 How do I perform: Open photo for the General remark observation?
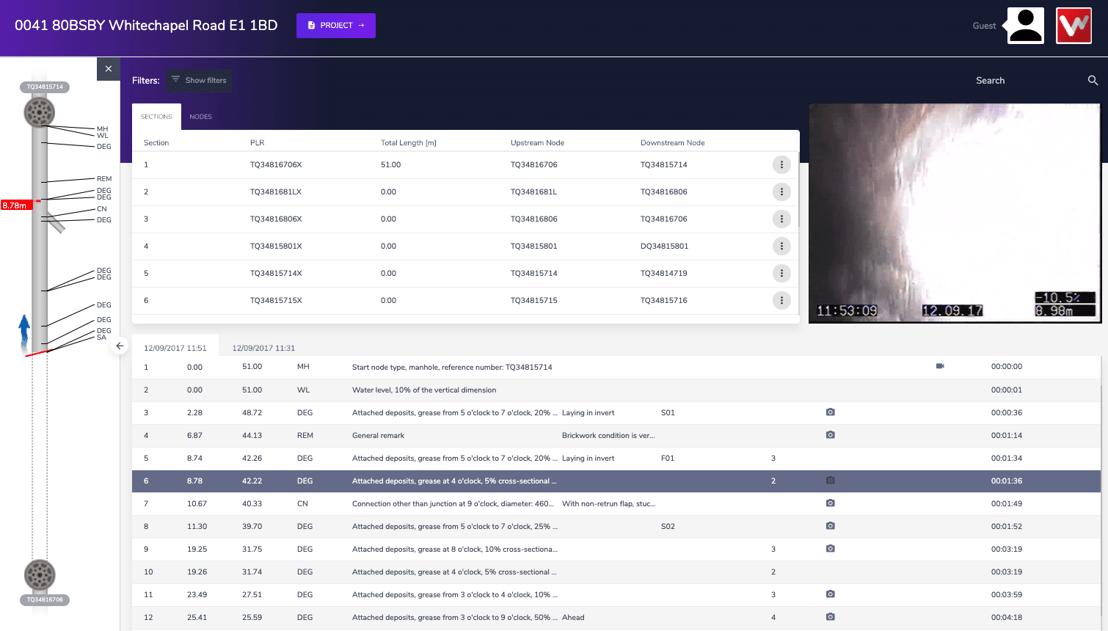[x=829, y=435]
